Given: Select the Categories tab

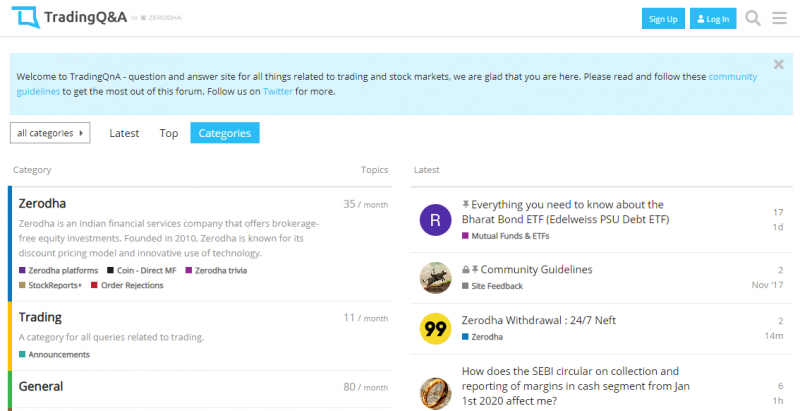Looking at the screenshot, I should point(225,133).
